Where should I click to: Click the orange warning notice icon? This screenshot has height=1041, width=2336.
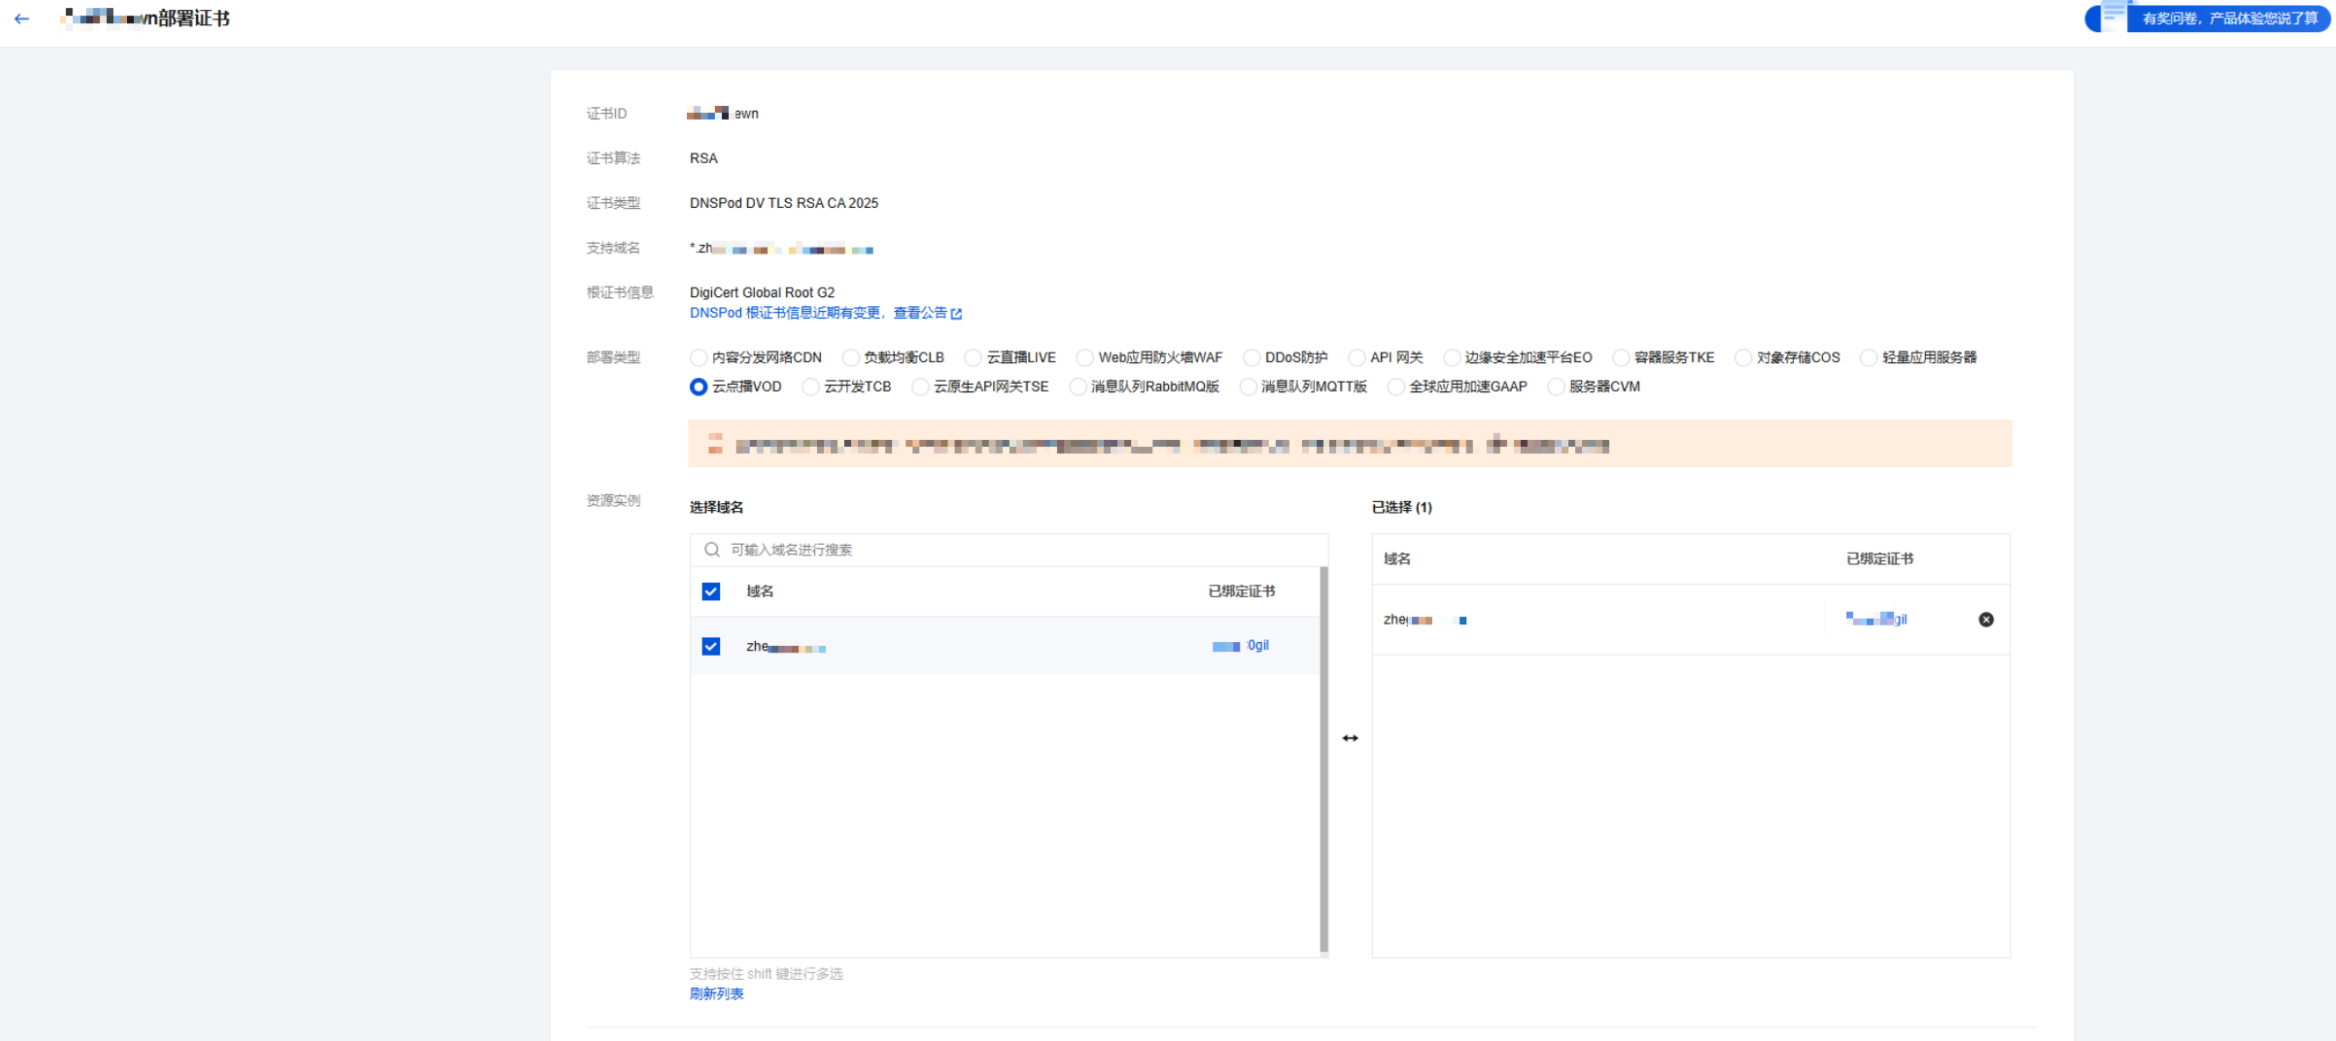coord(715,444)
